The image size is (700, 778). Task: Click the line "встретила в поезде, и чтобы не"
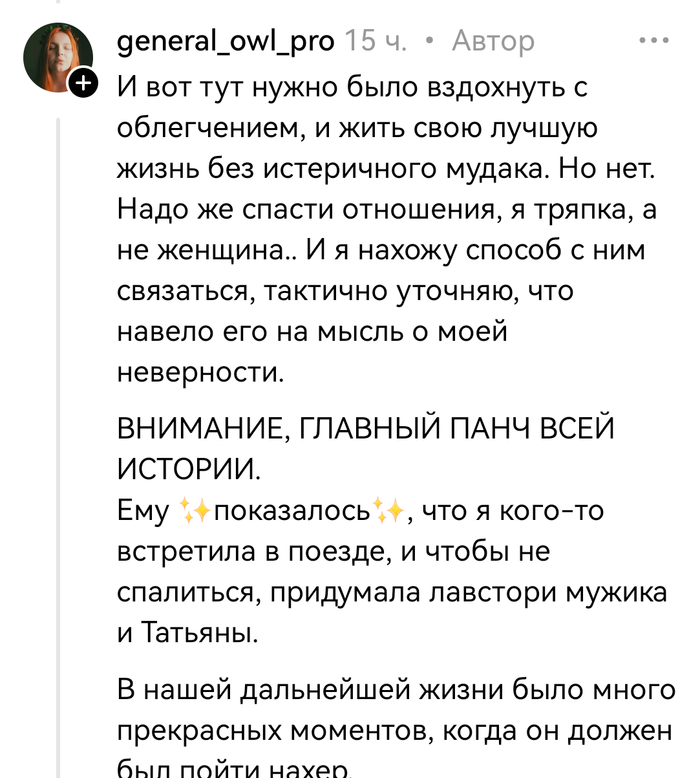[334, 551]
